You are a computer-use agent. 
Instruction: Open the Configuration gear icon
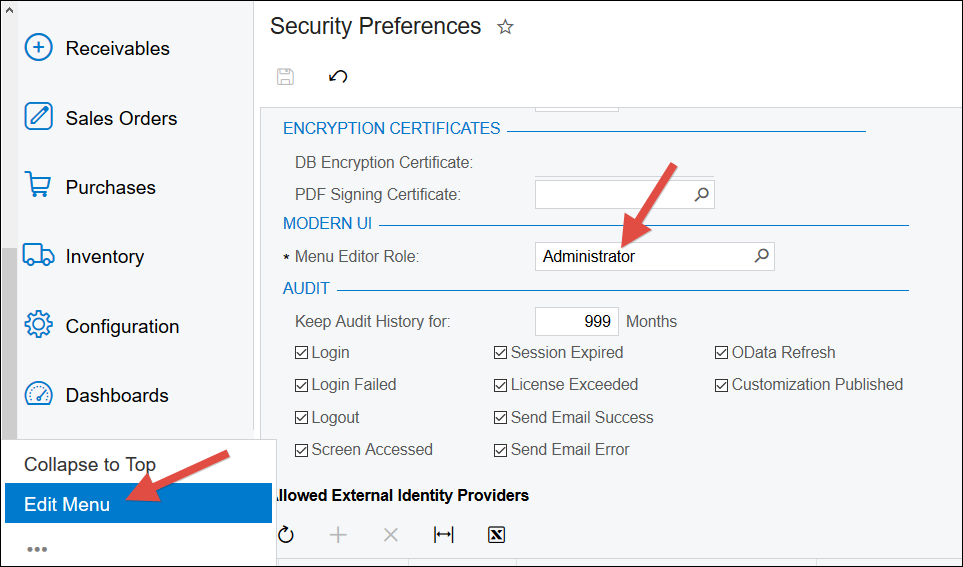click(39, 324)
